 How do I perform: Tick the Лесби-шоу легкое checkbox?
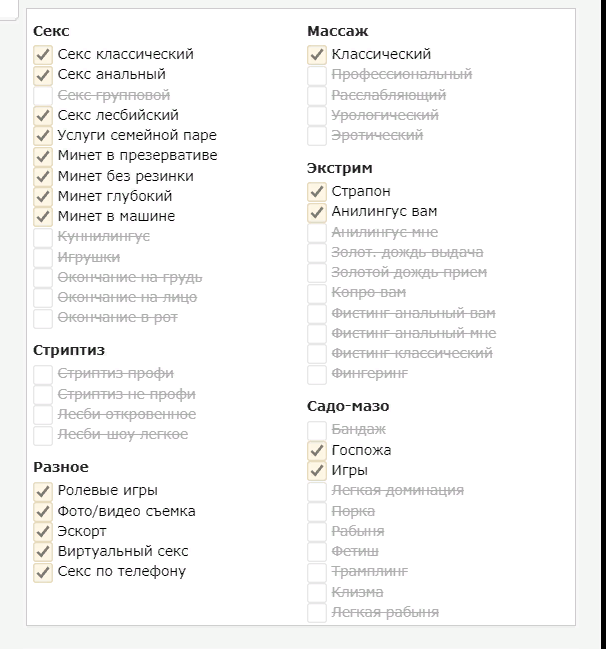click(x=43, y=435)
